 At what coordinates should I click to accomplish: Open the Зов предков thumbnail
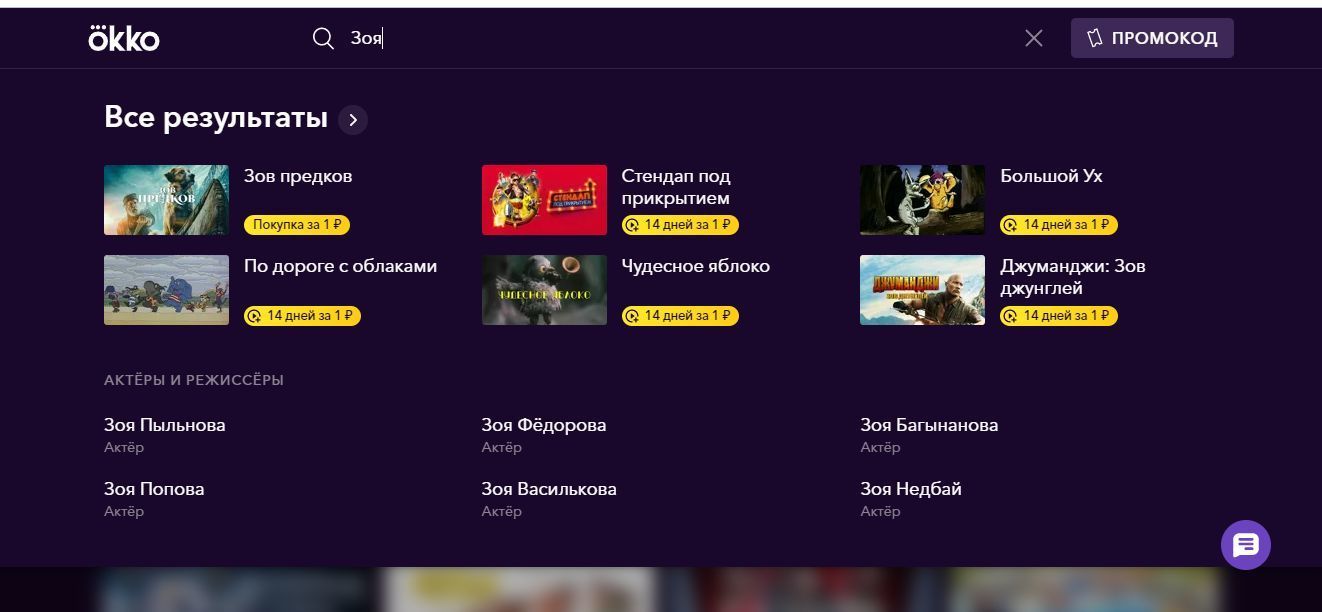(x=166, y=200)
